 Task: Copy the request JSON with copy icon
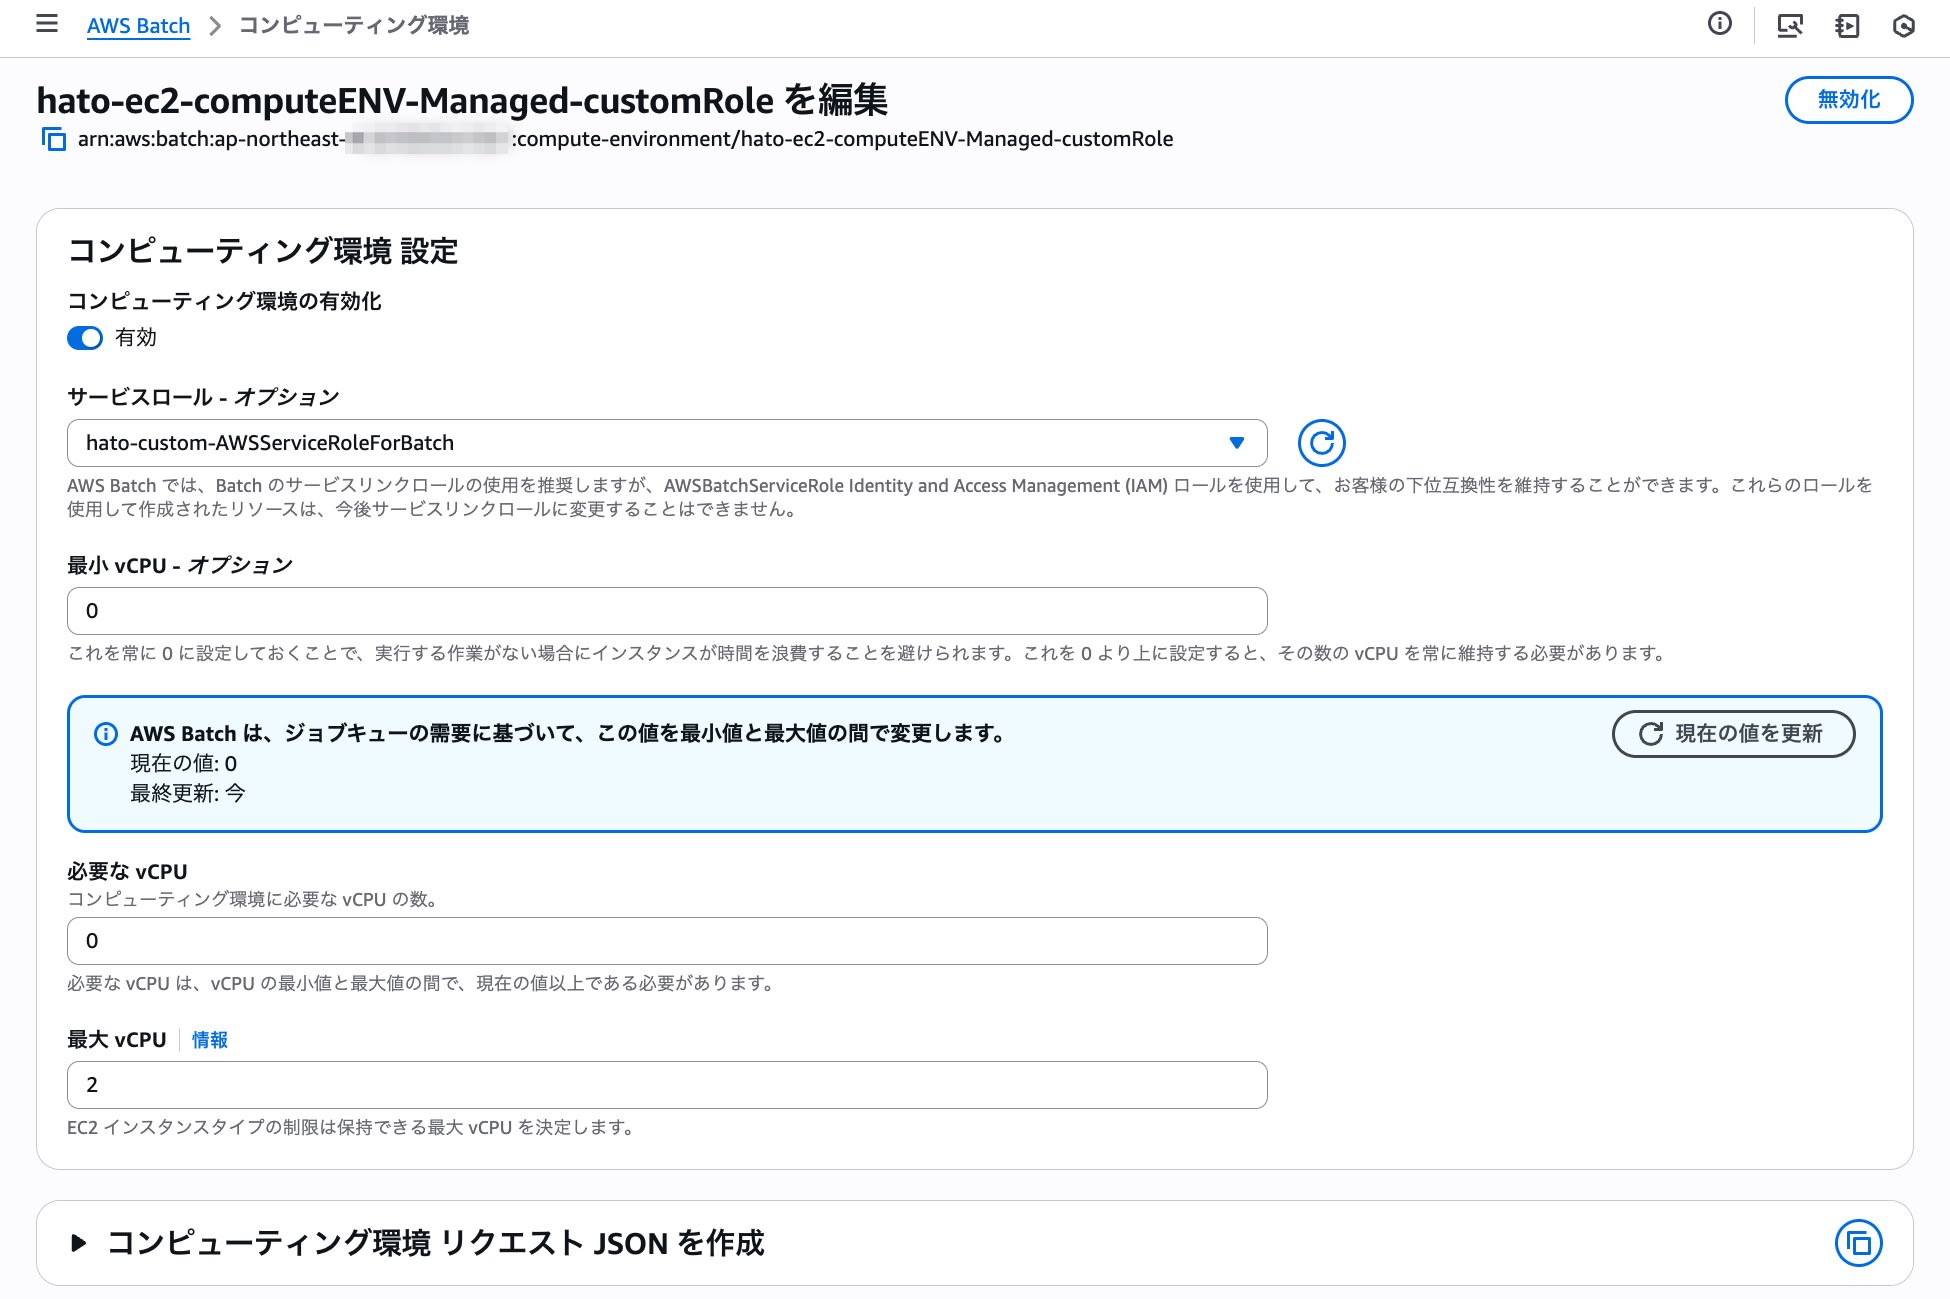1858,1243
